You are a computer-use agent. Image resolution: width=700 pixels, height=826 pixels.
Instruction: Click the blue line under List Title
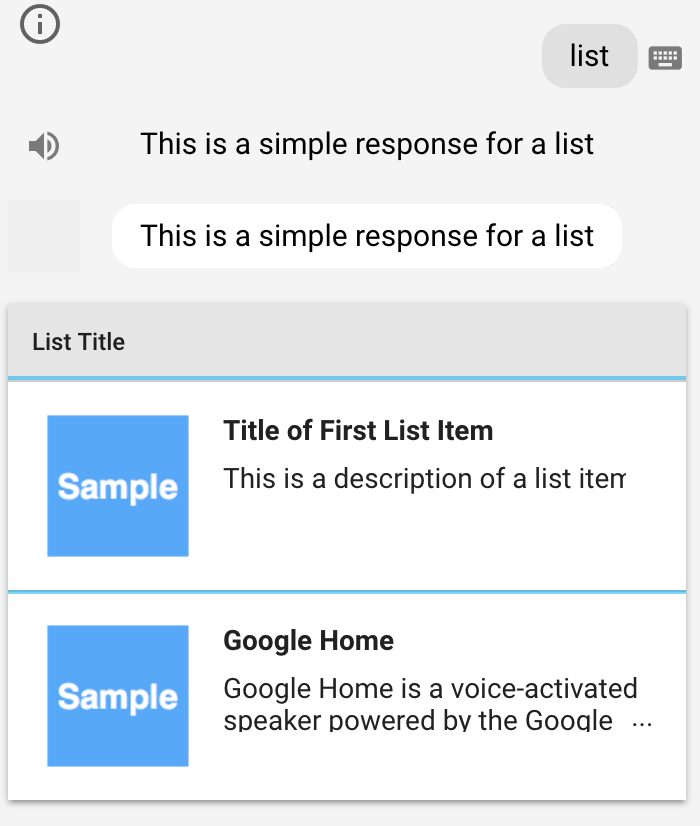tap(347, 378)
